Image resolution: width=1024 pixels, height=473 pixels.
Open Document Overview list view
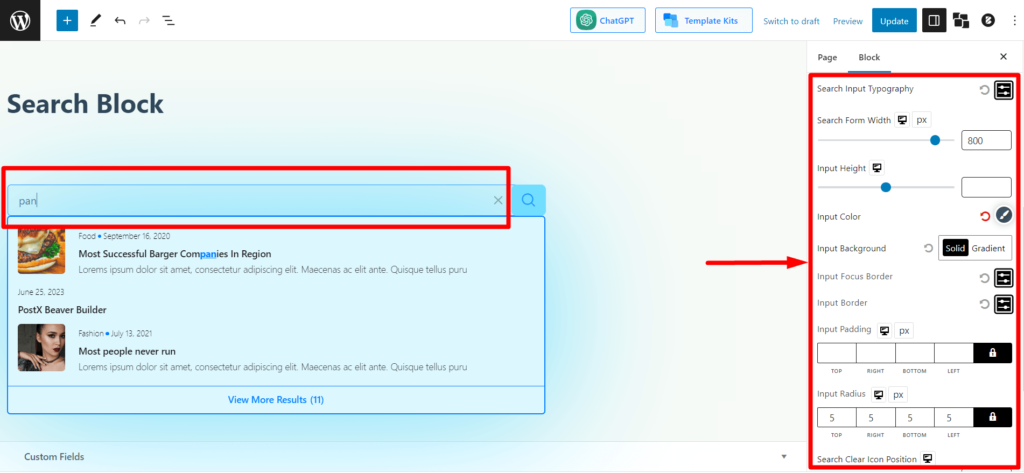tap(168, 20)
